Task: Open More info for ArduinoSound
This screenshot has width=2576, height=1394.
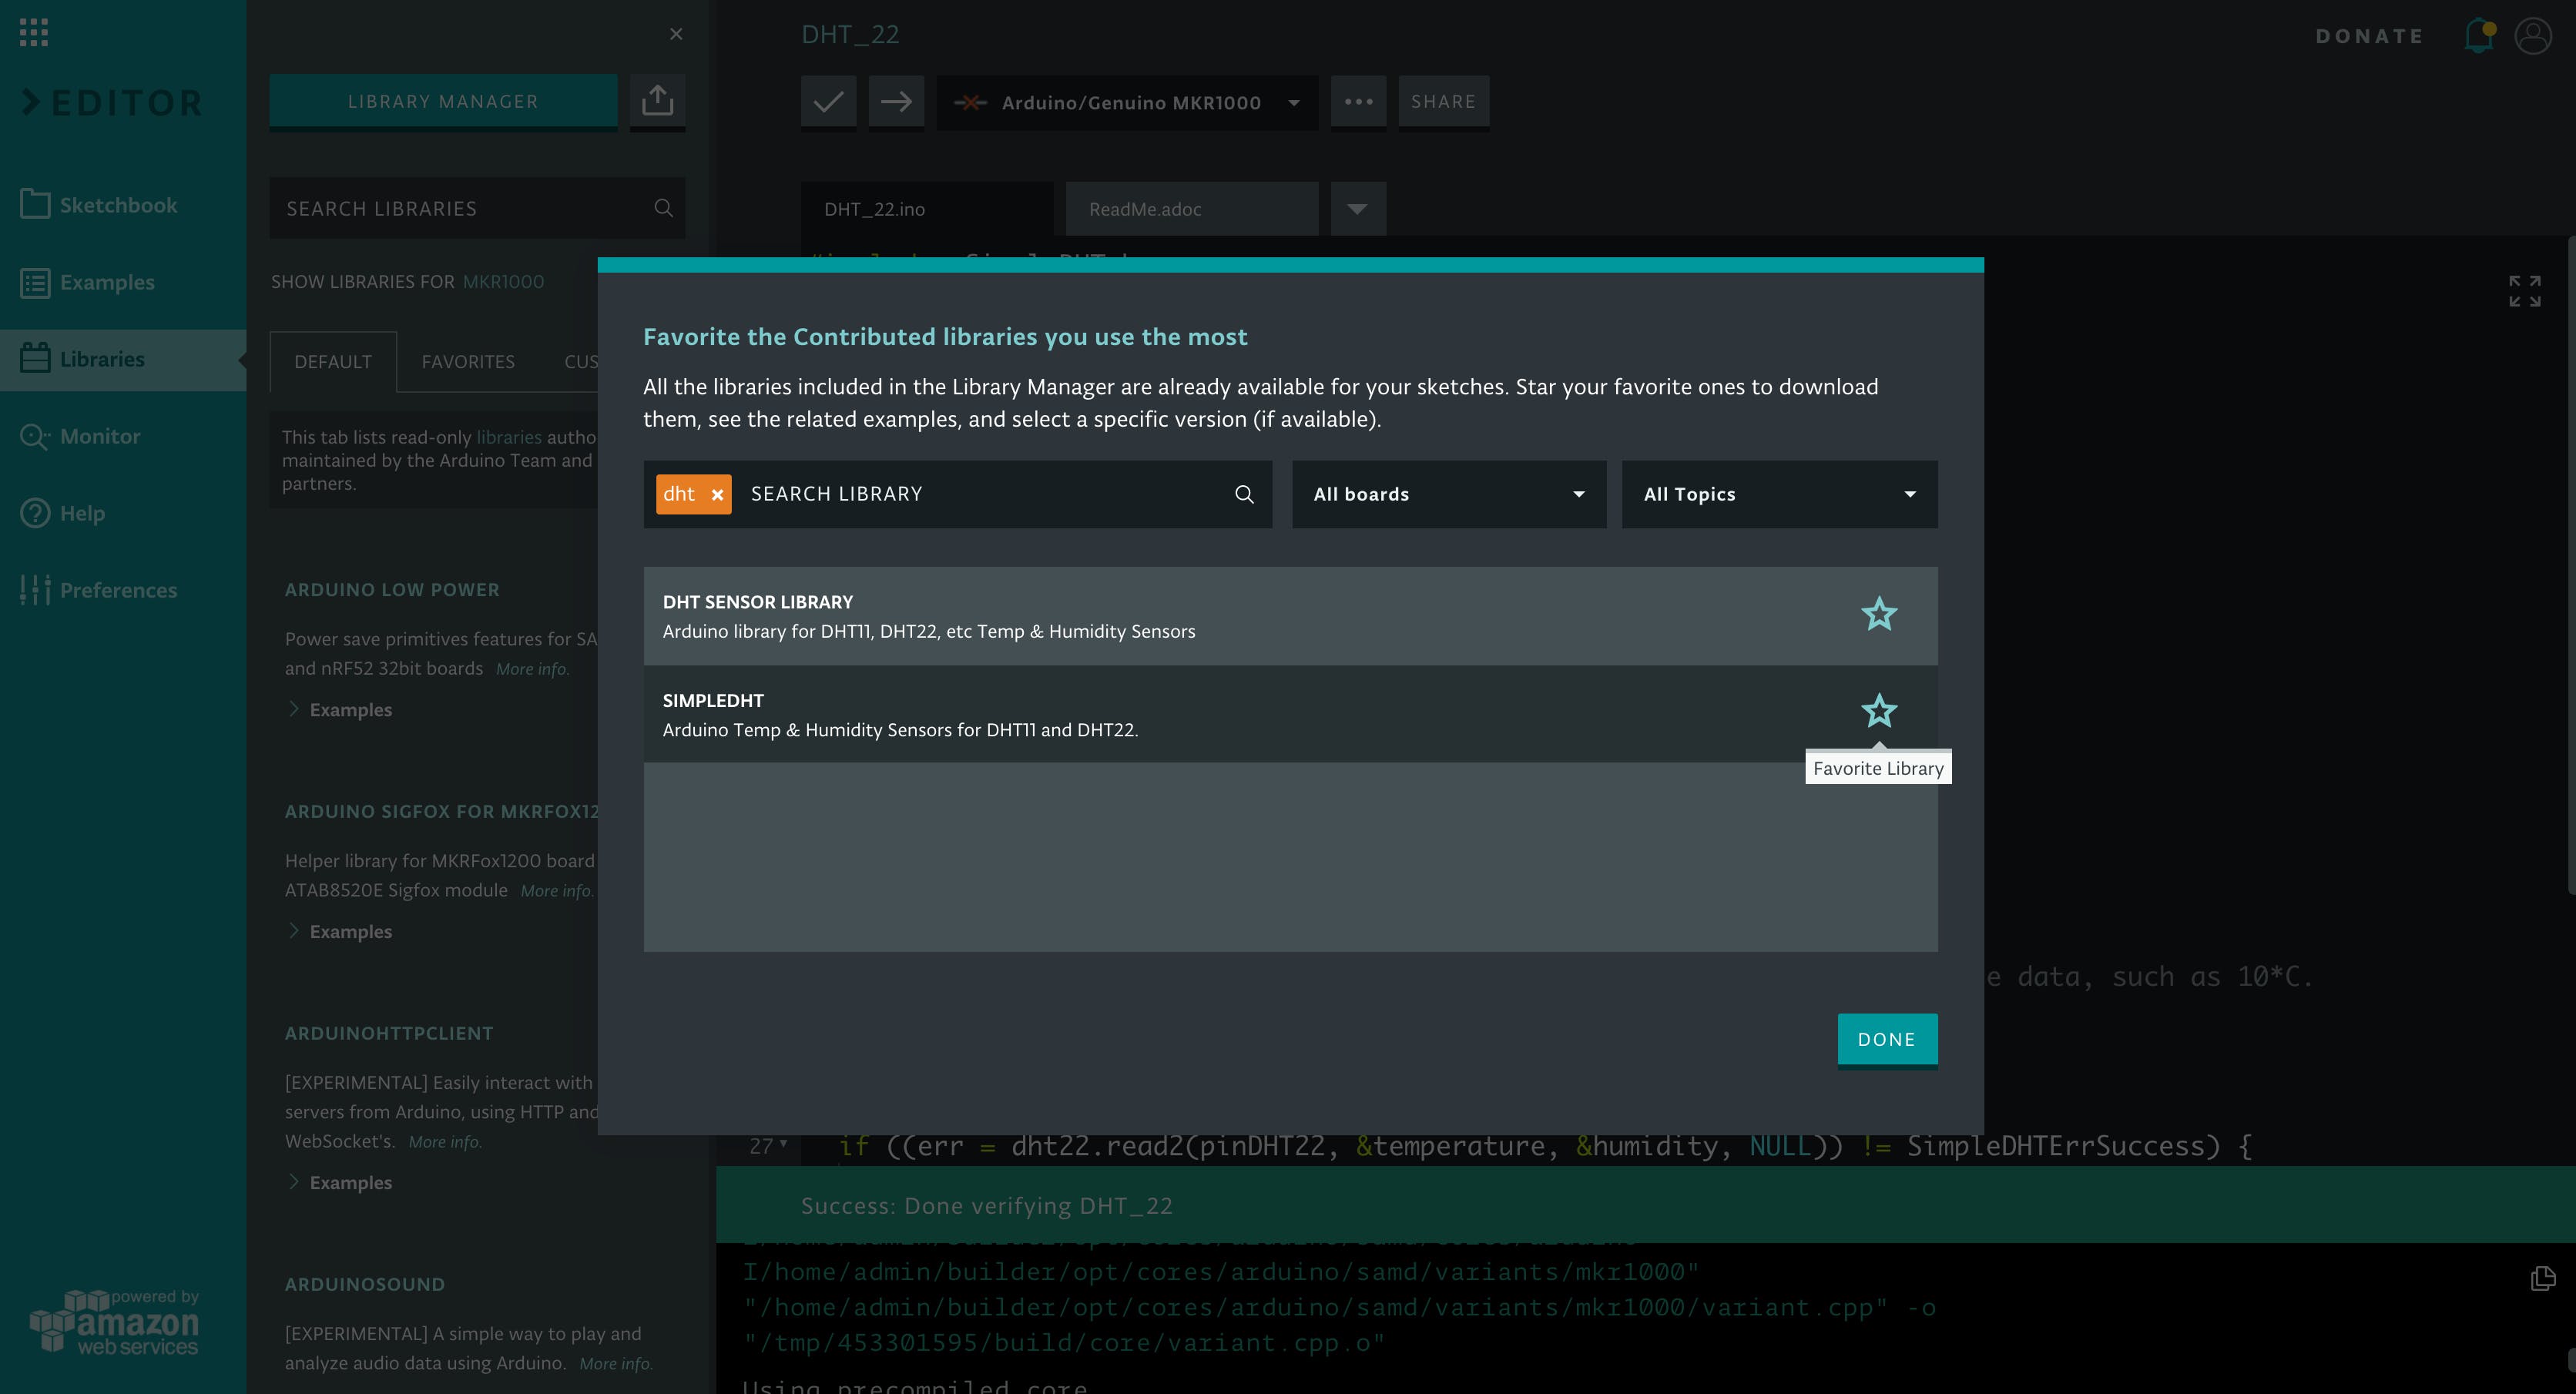Action: click(615, 1364)
